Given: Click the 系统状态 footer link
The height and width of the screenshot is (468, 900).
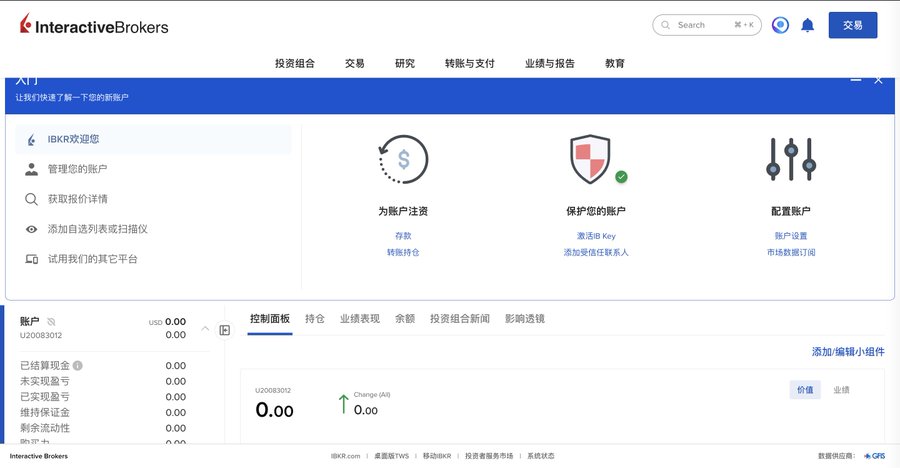Looking at the screenshot, I should (x=541, y=456).
